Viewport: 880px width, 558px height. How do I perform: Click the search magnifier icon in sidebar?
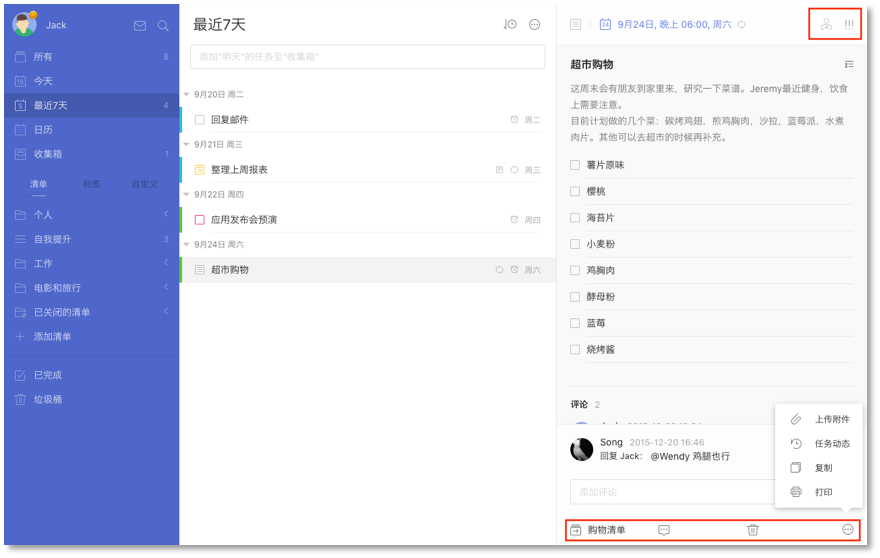163,26
